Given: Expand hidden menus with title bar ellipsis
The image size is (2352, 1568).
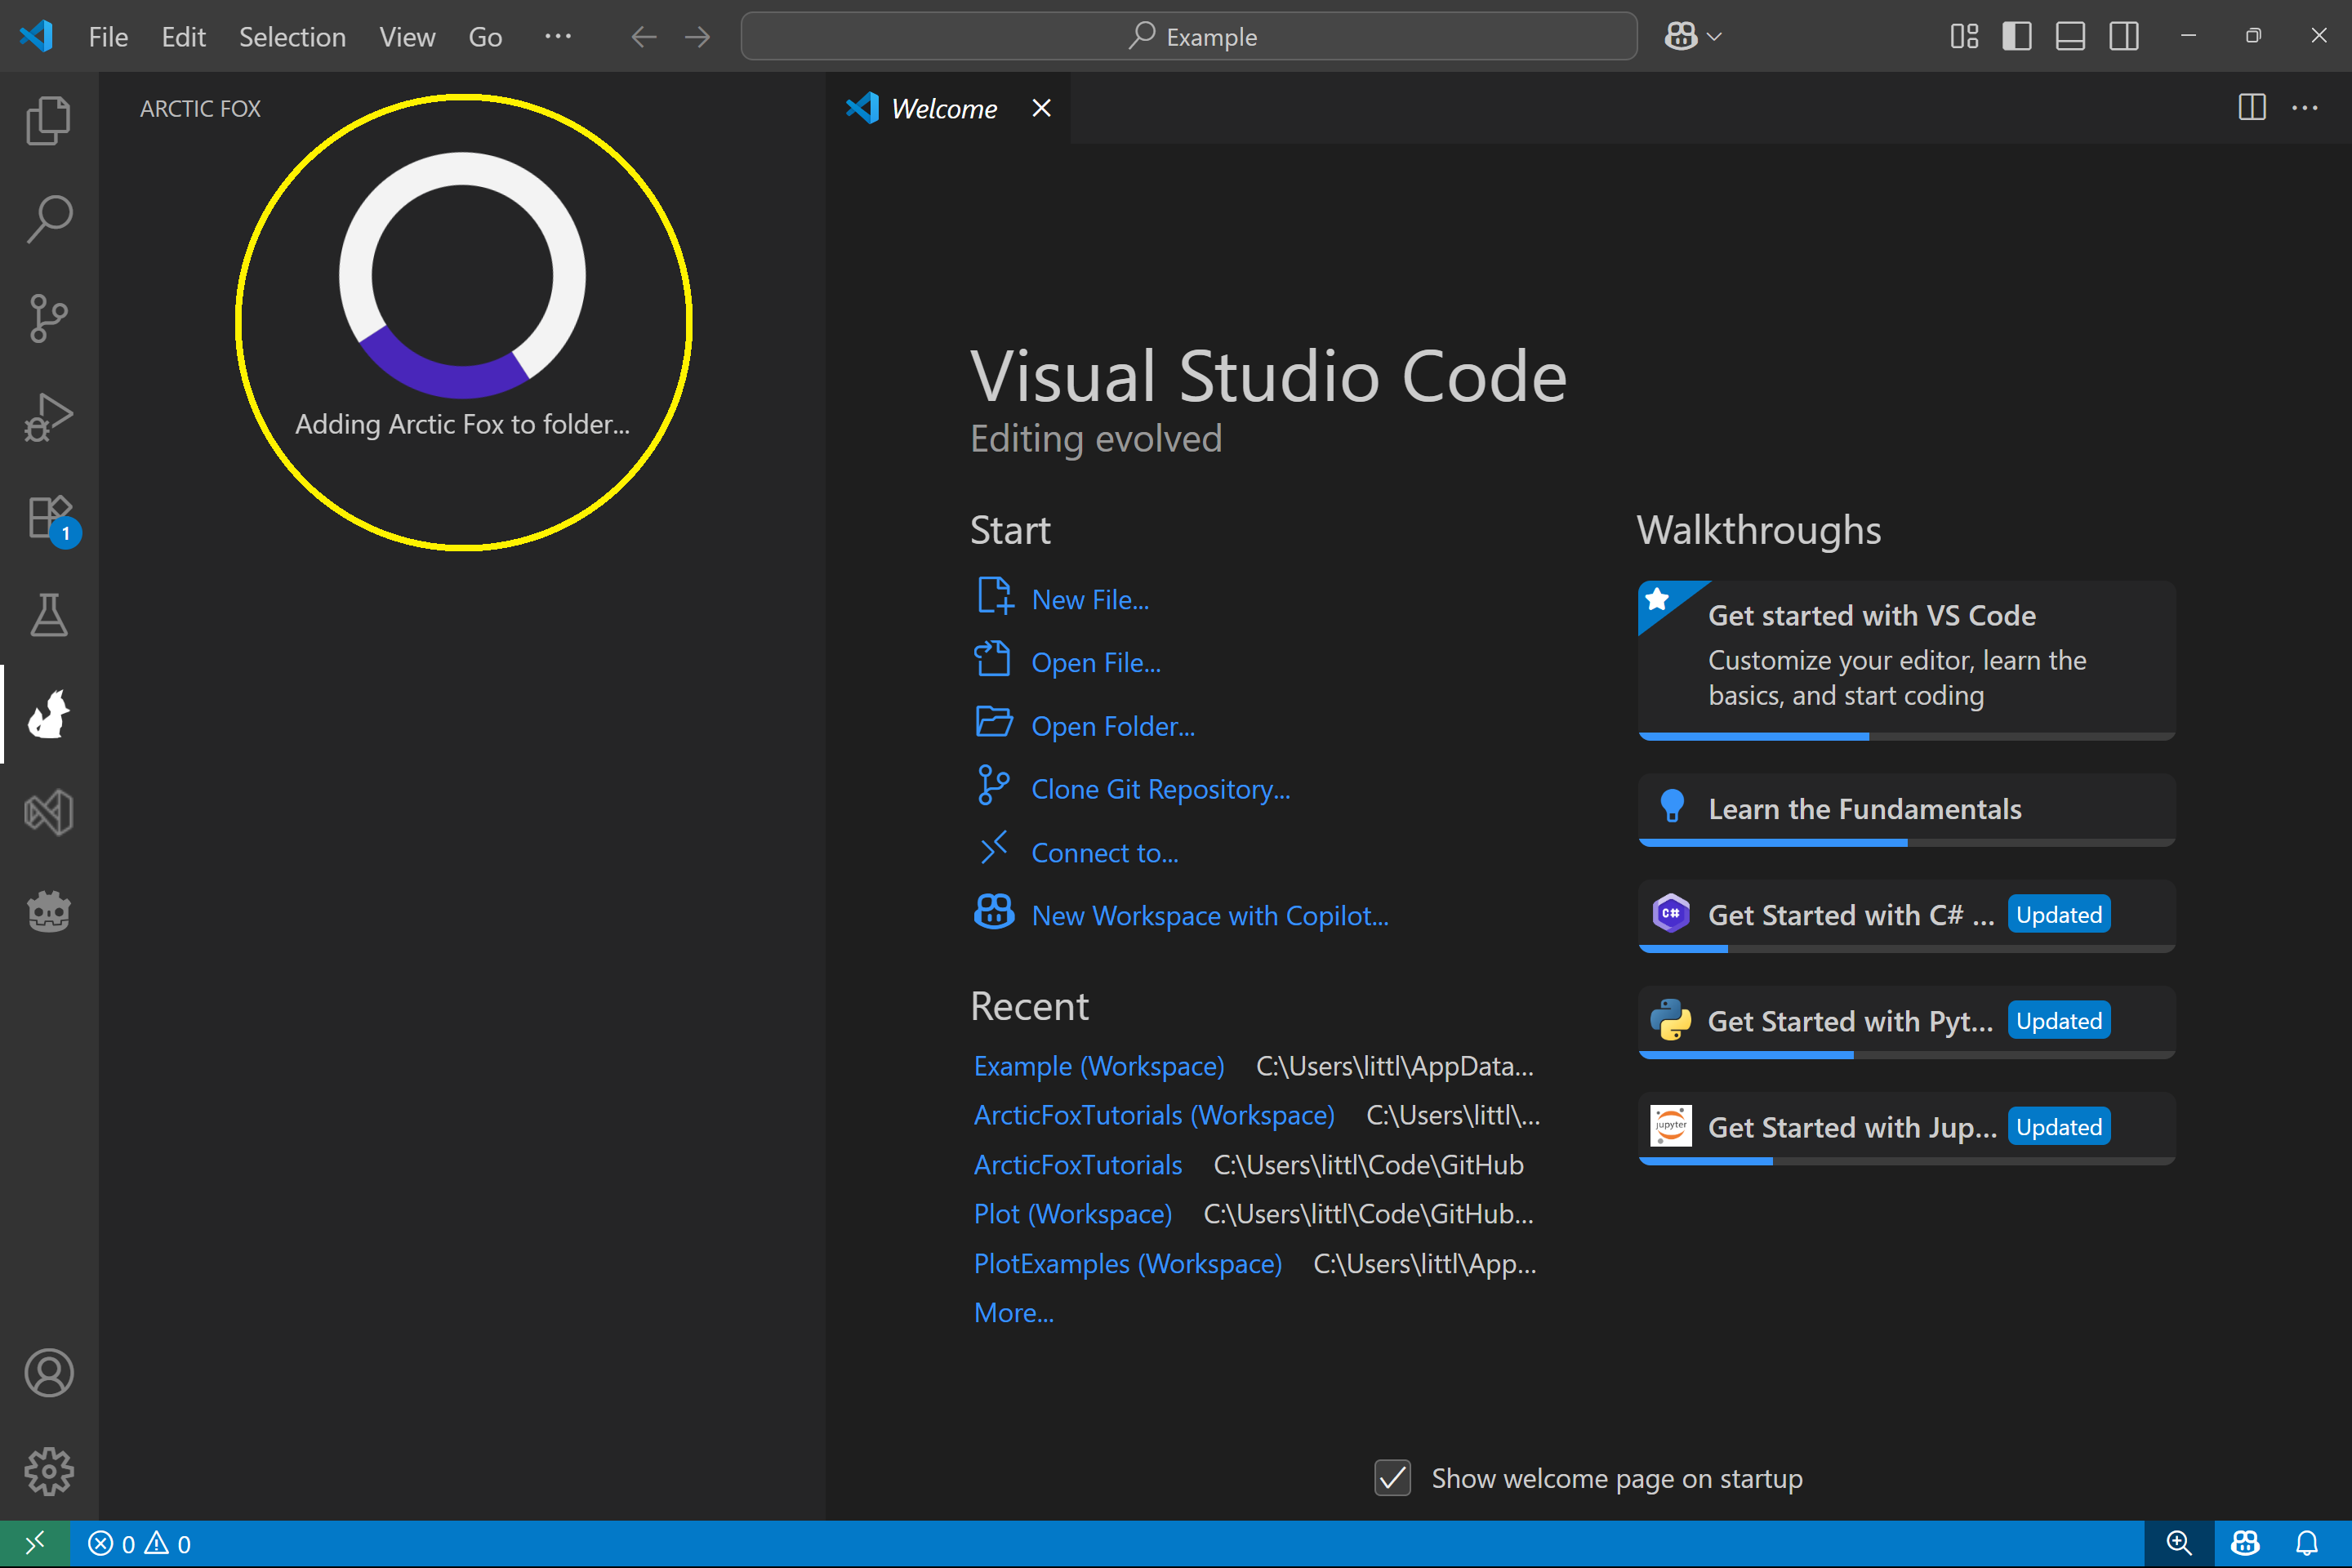Looking at the screenshot, I should (x=558, y=37).
